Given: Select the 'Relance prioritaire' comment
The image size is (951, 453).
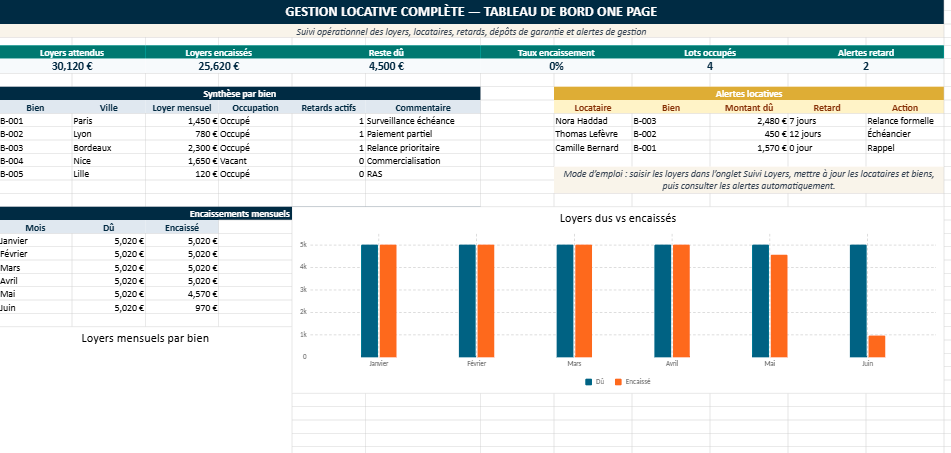Looking at the screenshot, I should click(423, 147).
